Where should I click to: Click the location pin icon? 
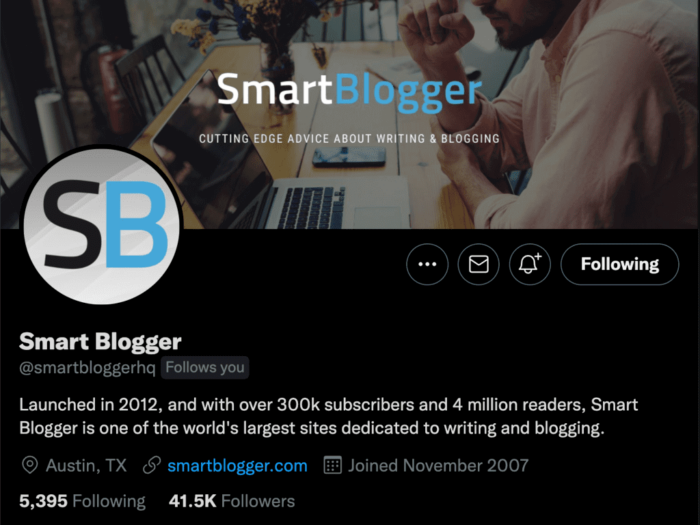(x=30, y=466)
